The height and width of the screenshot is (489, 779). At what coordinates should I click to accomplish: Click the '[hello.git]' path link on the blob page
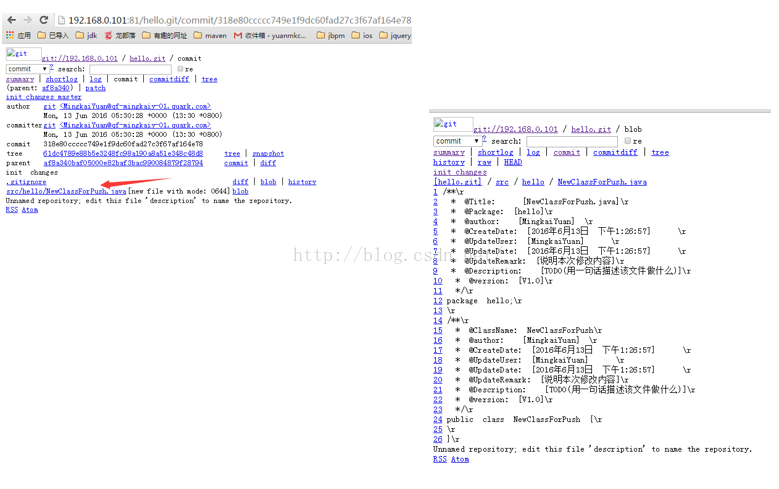click(458, 182)
